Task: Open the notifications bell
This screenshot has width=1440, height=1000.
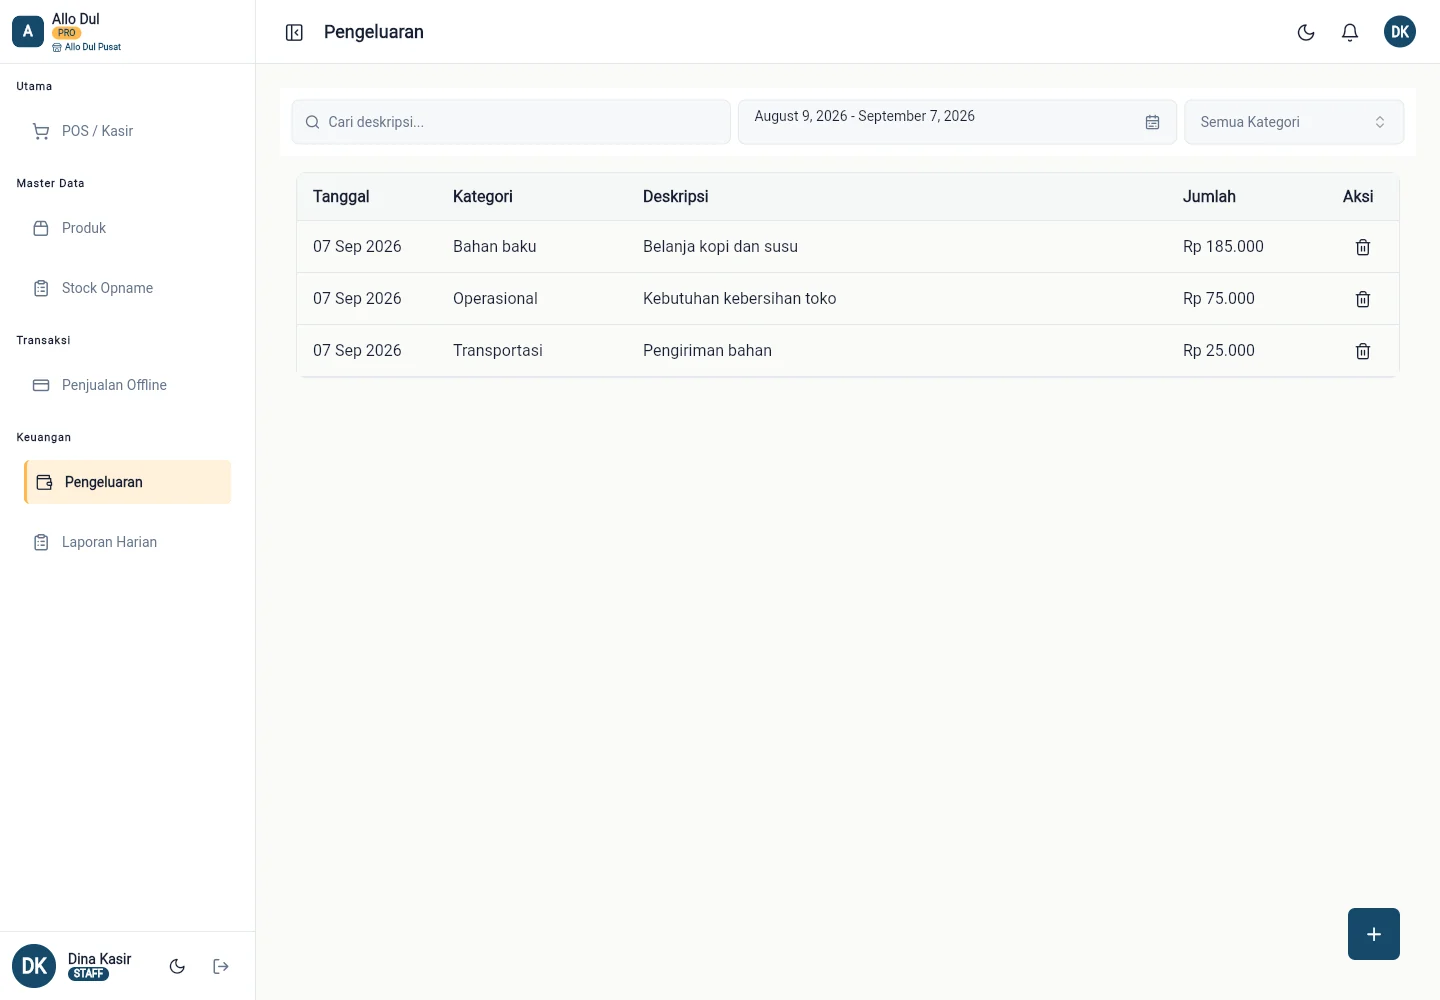Action: tap(1350, 33)
